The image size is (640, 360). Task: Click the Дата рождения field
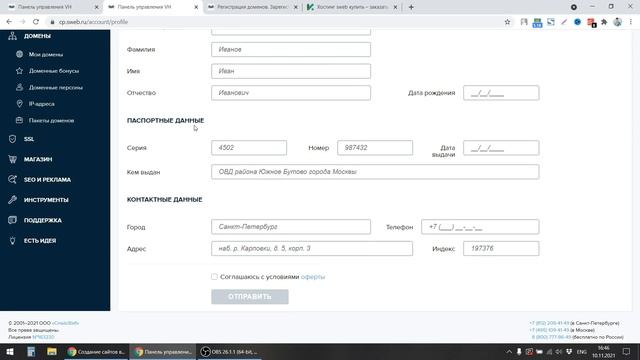coord(501,93)
